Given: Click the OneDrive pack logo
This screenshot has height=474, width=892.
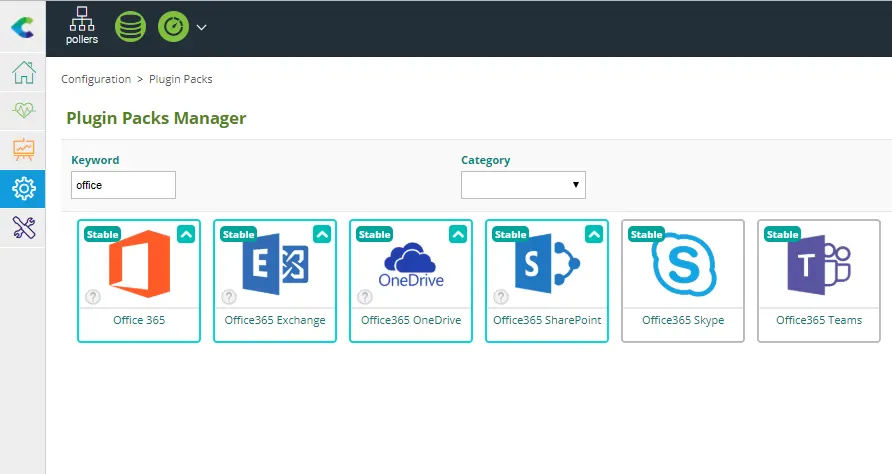Looking at the screenshot, I should coord(411,265).
